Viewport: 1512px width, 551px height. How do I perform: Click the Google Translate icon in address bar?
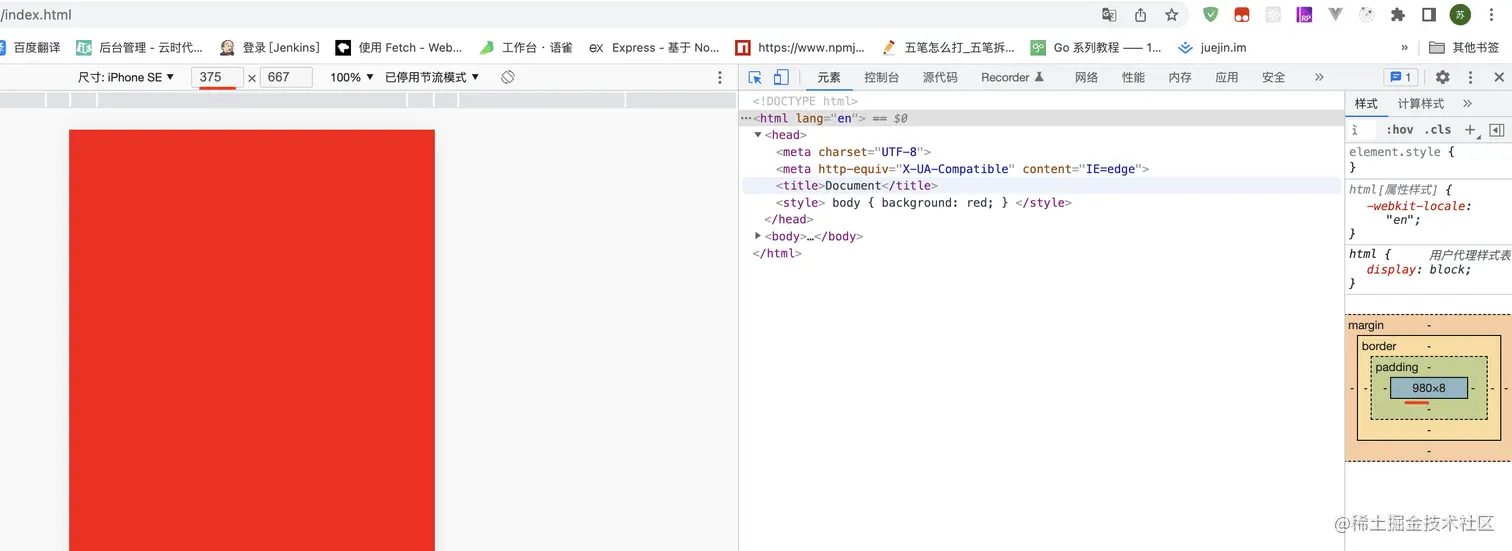(1109, 15)
